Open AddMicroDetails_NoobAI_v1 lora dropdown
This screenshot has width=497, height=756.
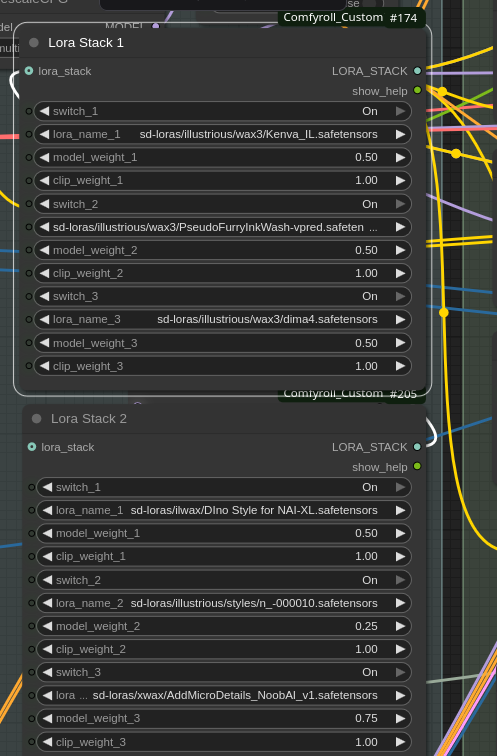pos(224,696)
